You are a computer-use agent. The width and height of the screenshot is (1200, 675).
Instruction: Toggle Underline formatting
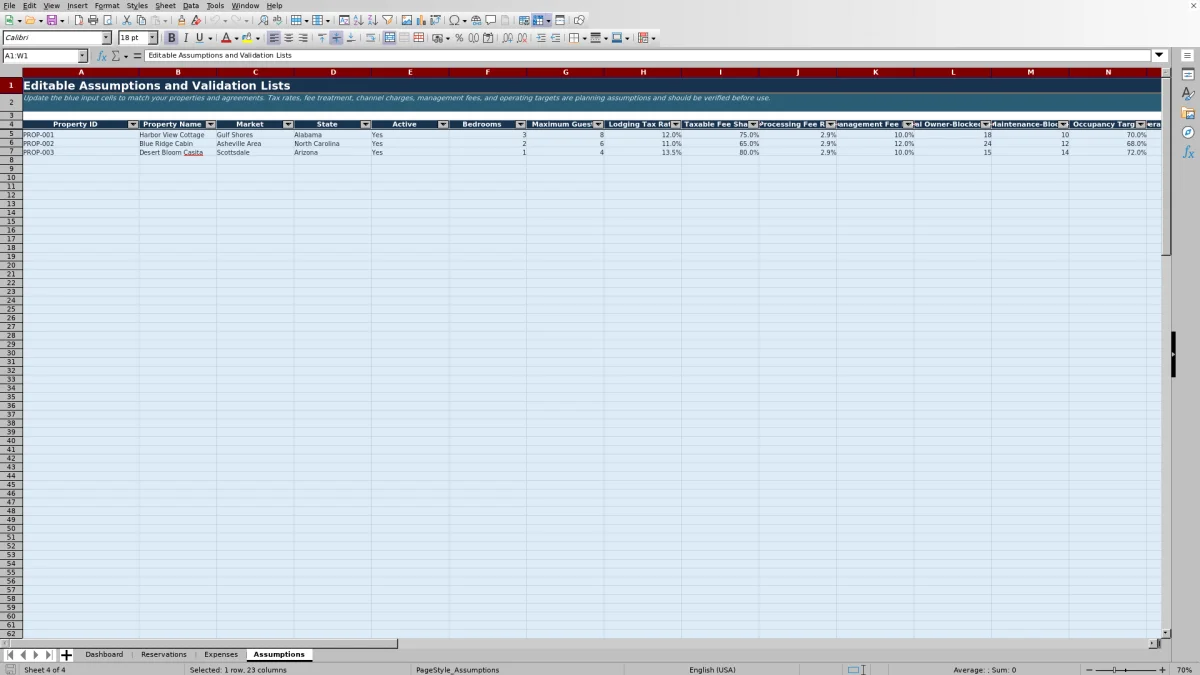point(199,38)
